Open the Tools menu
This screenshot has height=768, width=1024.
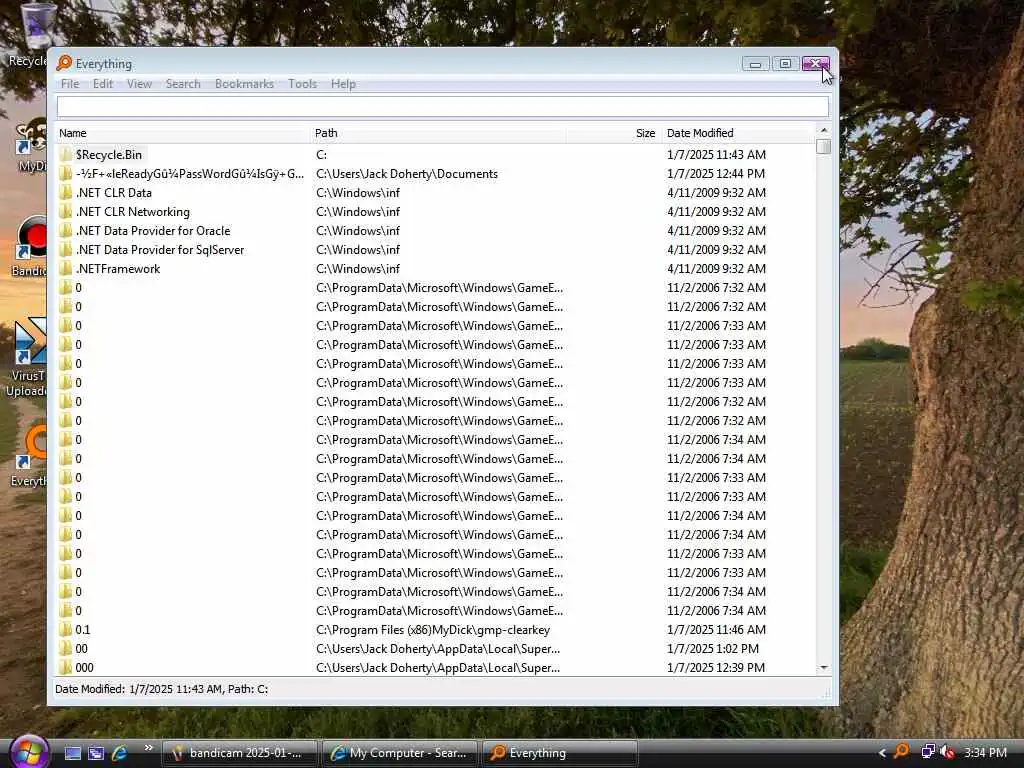click(302, 84)
